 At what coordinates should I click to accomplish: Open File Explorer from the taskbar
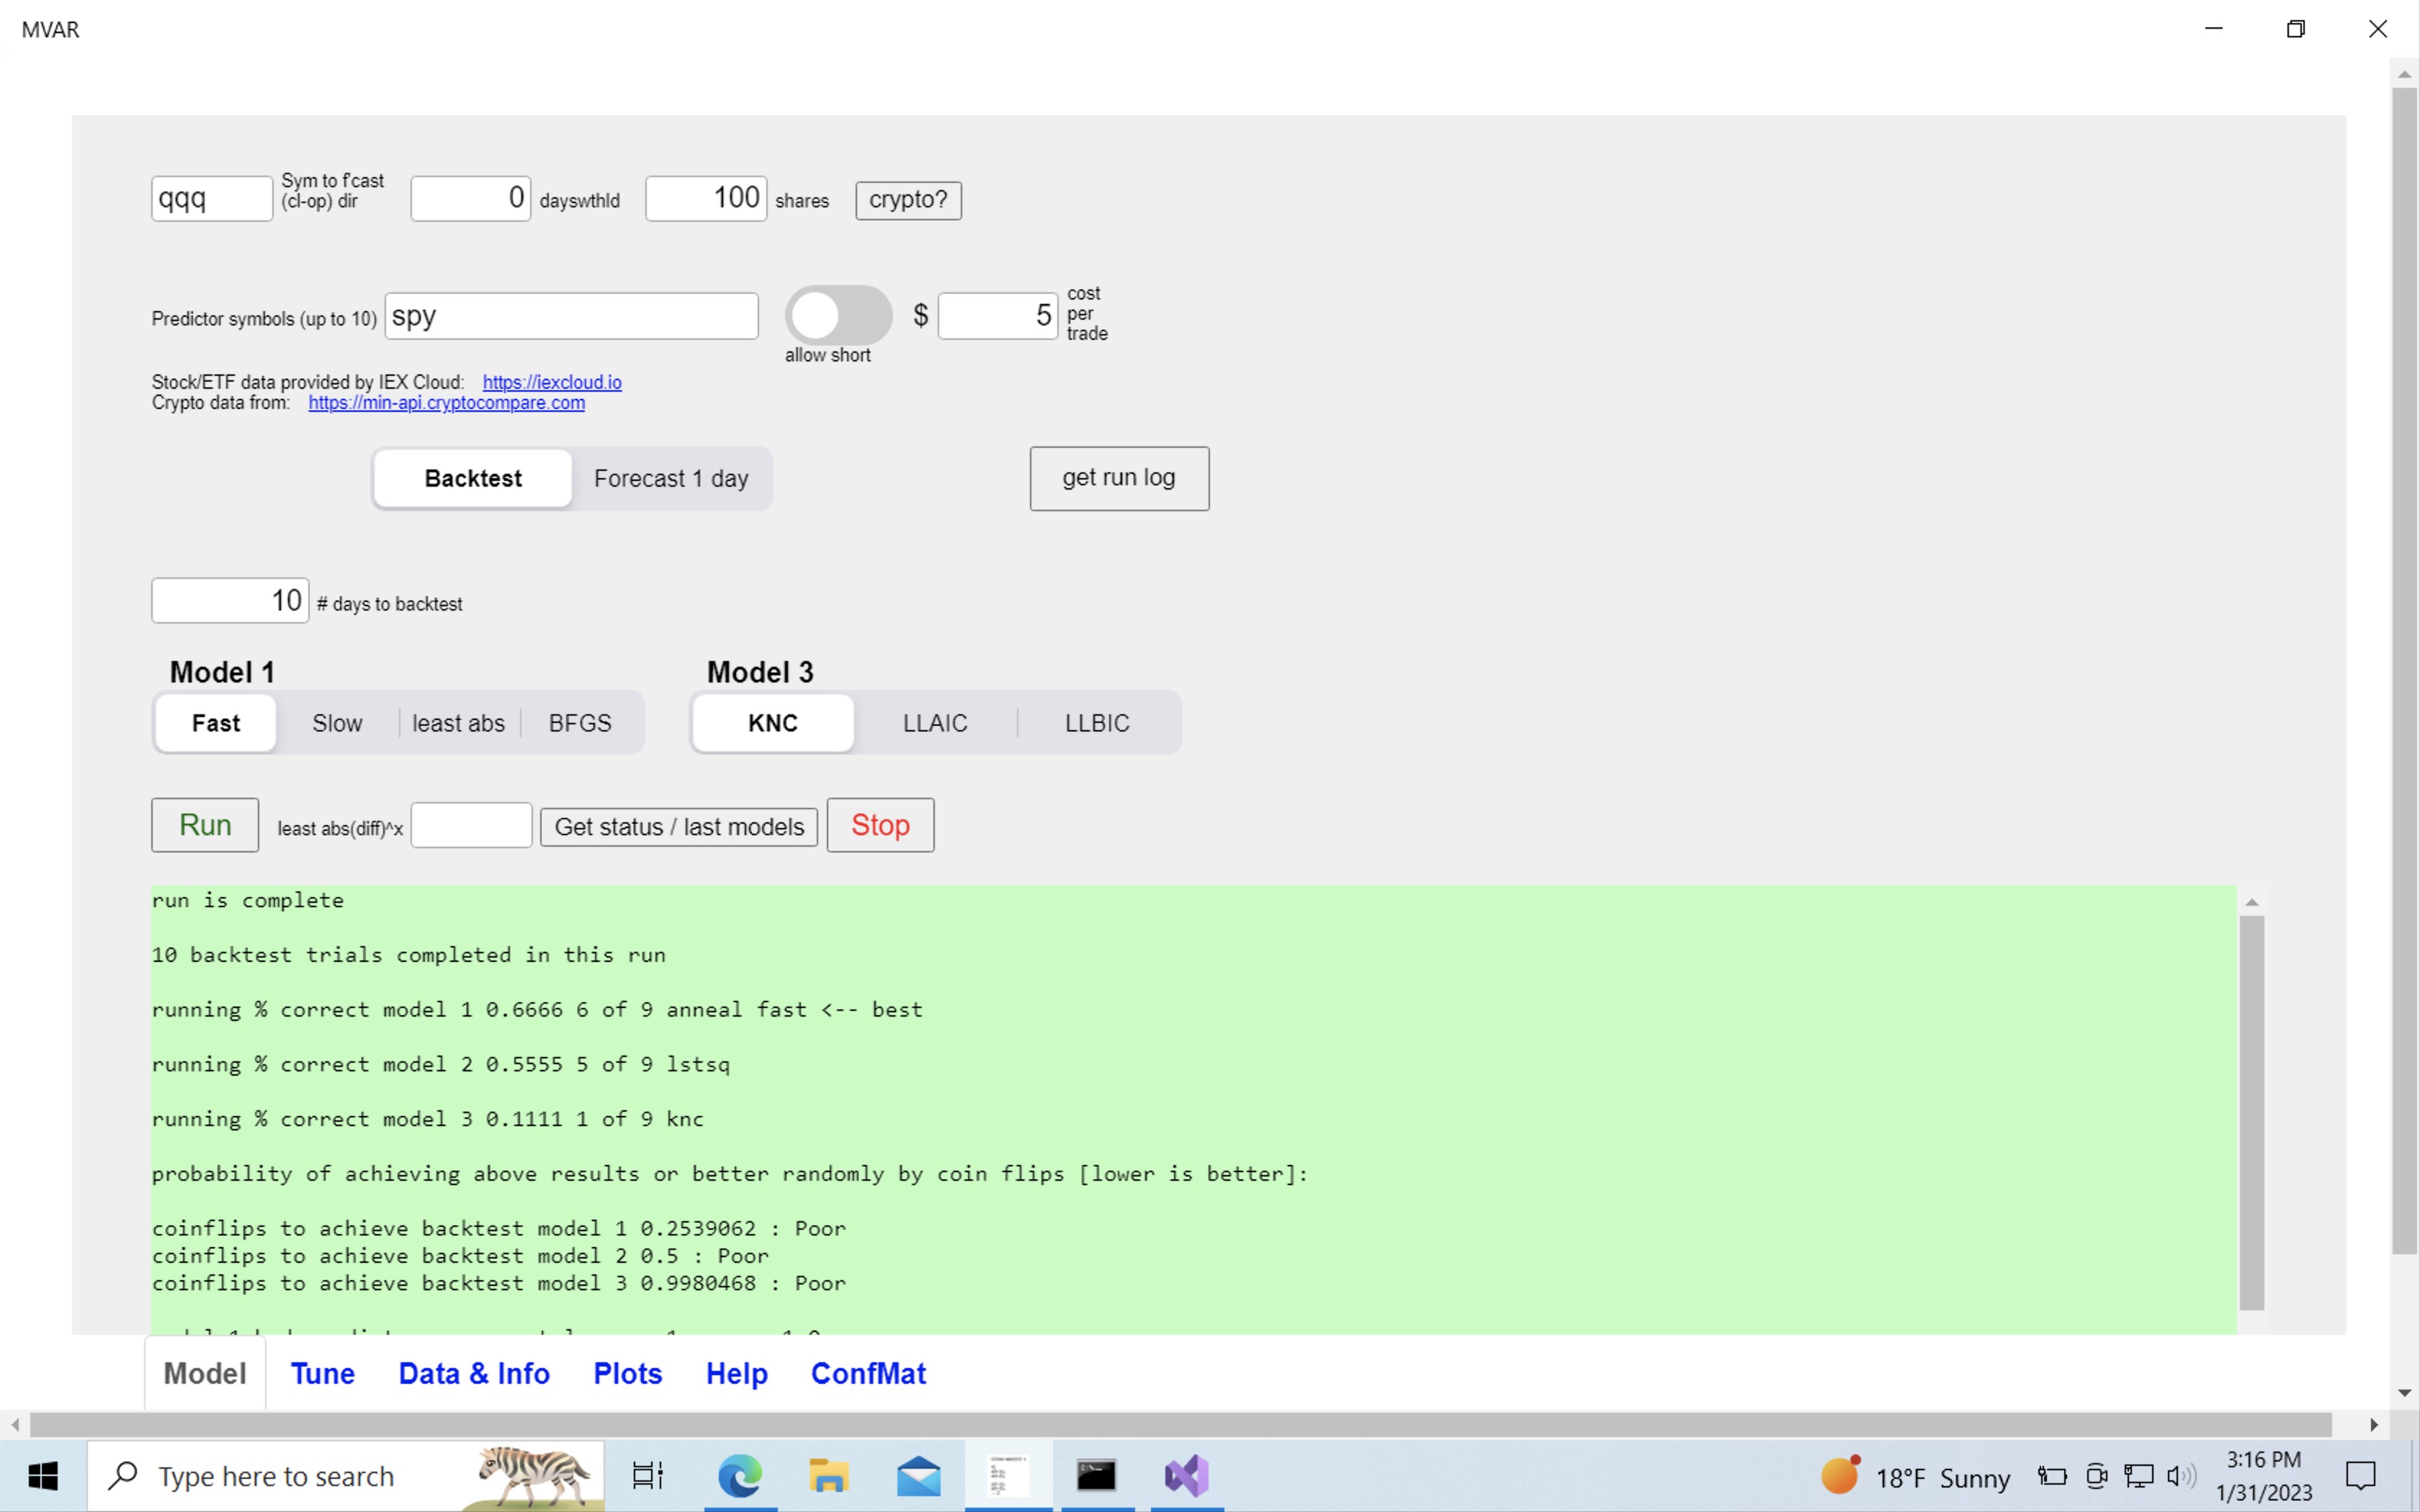[x=828, y=1476]
